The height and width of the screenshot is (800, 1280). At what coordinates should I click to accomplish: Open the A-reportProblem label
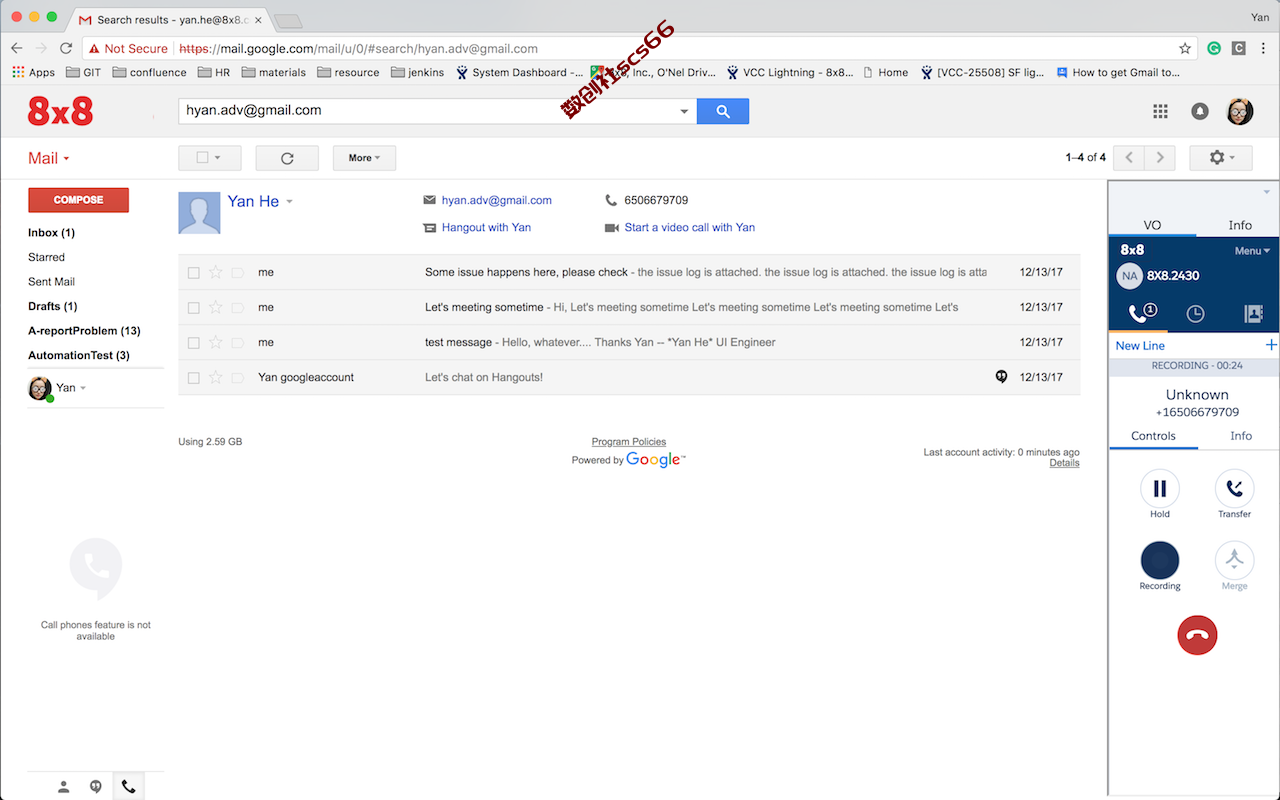pyautogui.click(x=84, y=331)
